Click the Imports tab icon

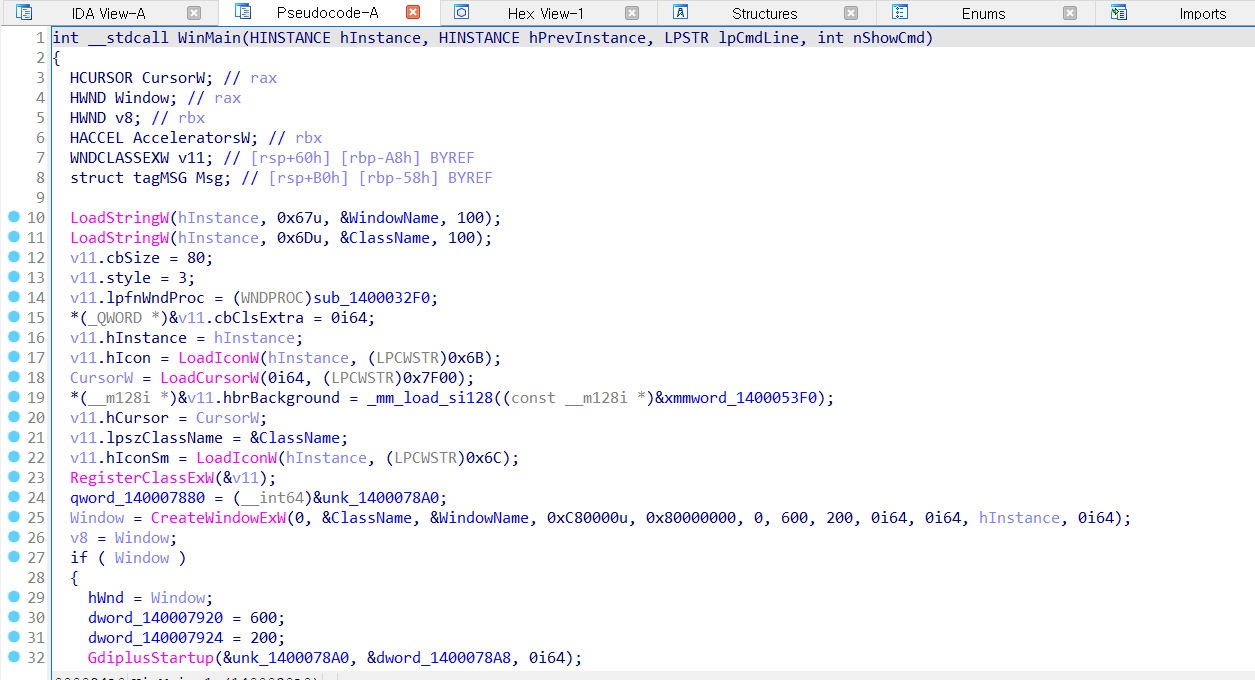coord(1119,13)
